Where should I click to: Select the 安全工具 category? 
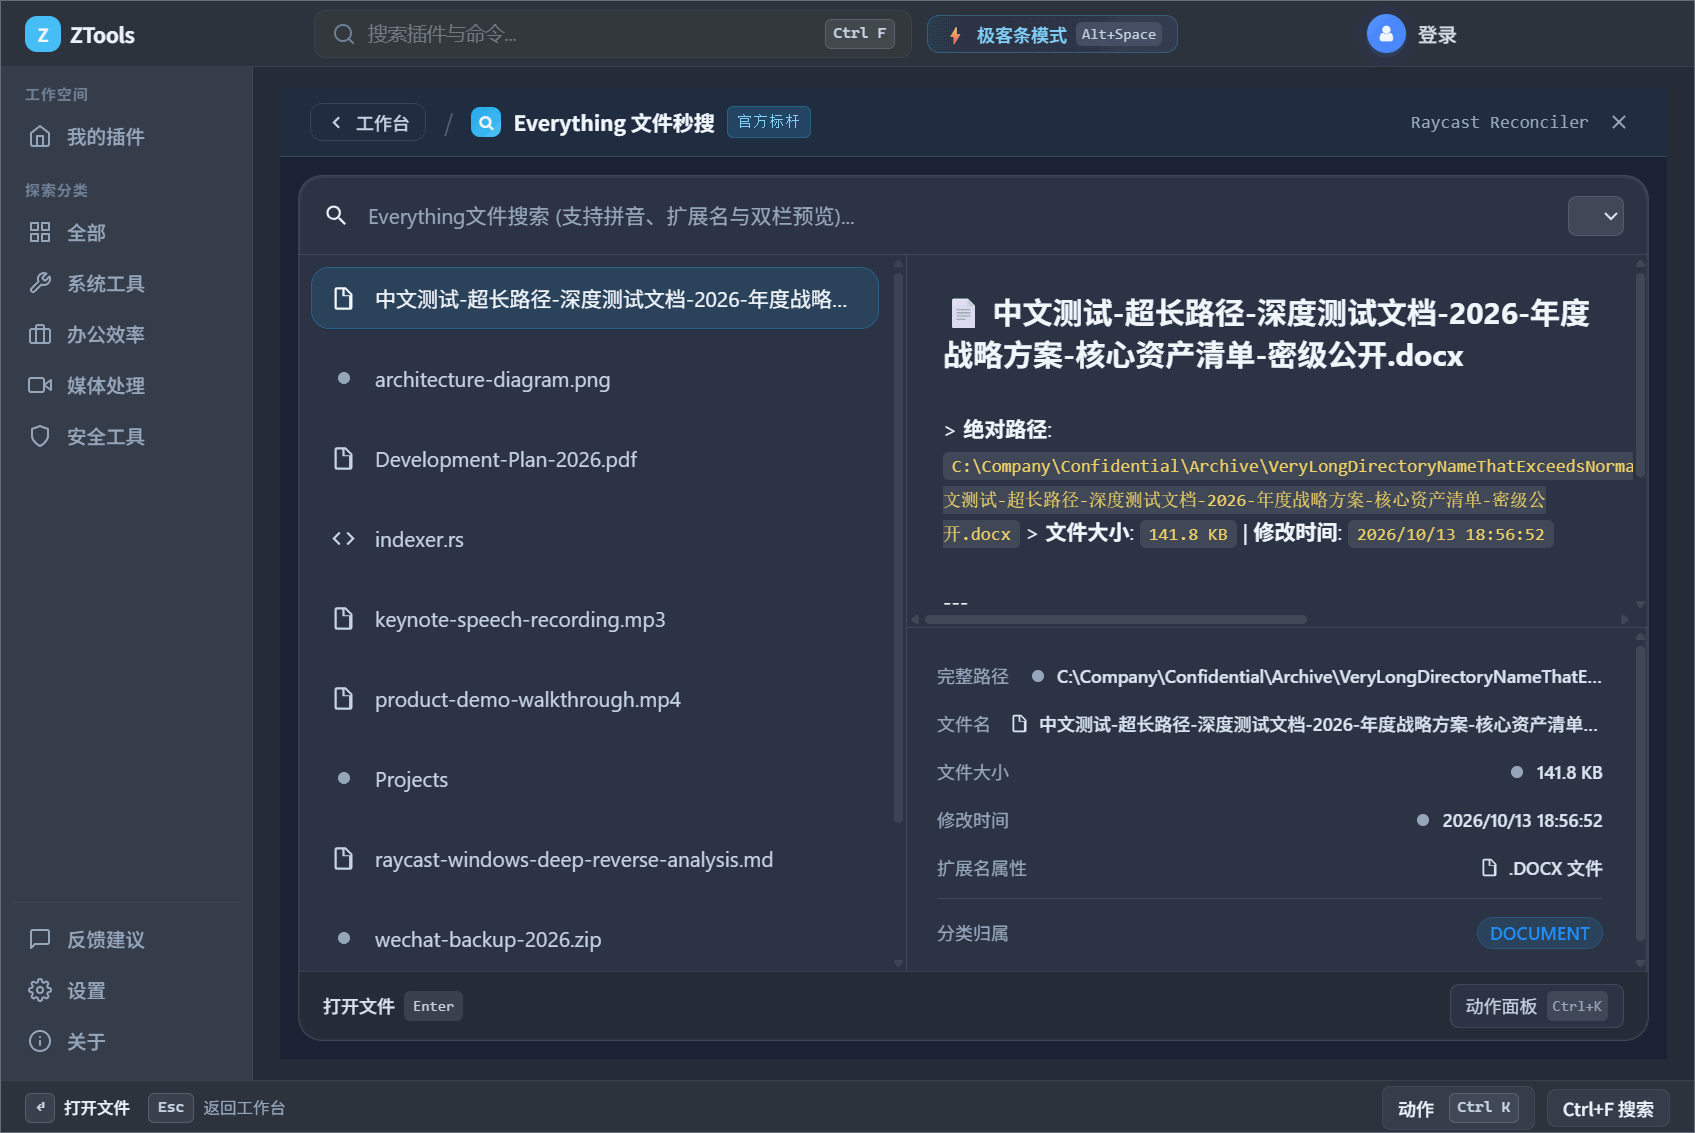coord(126,437)
